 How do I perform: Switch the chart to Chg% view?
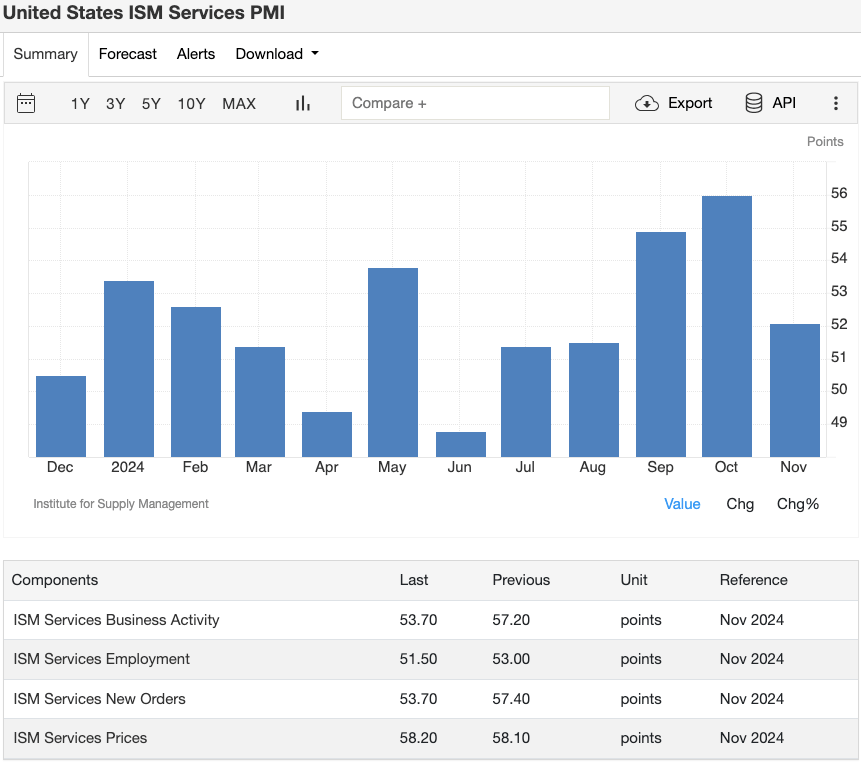click(x=797, y=504)
